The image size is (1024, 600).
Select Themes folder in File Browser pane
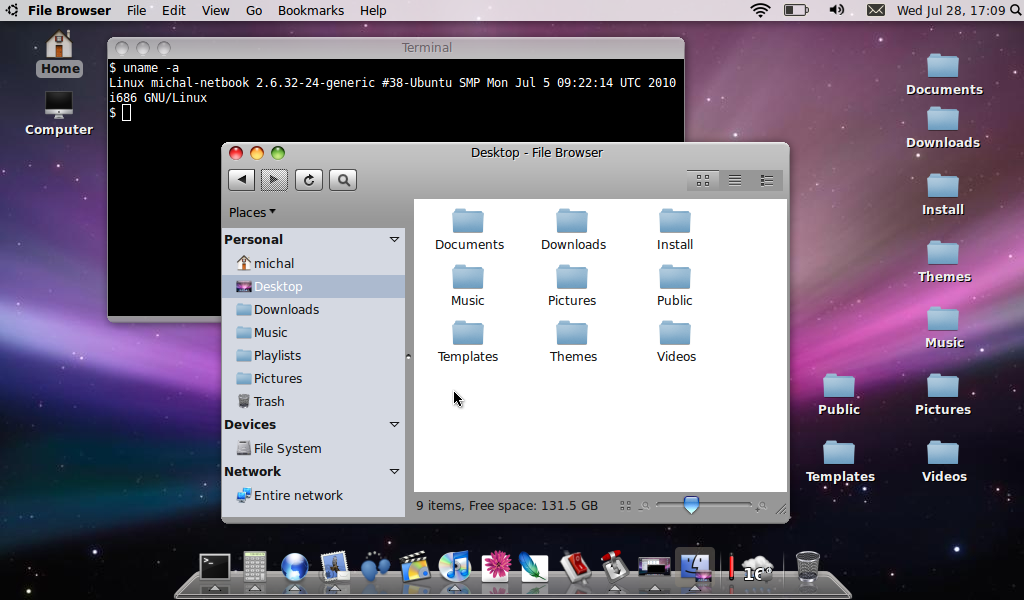[573, 342]
